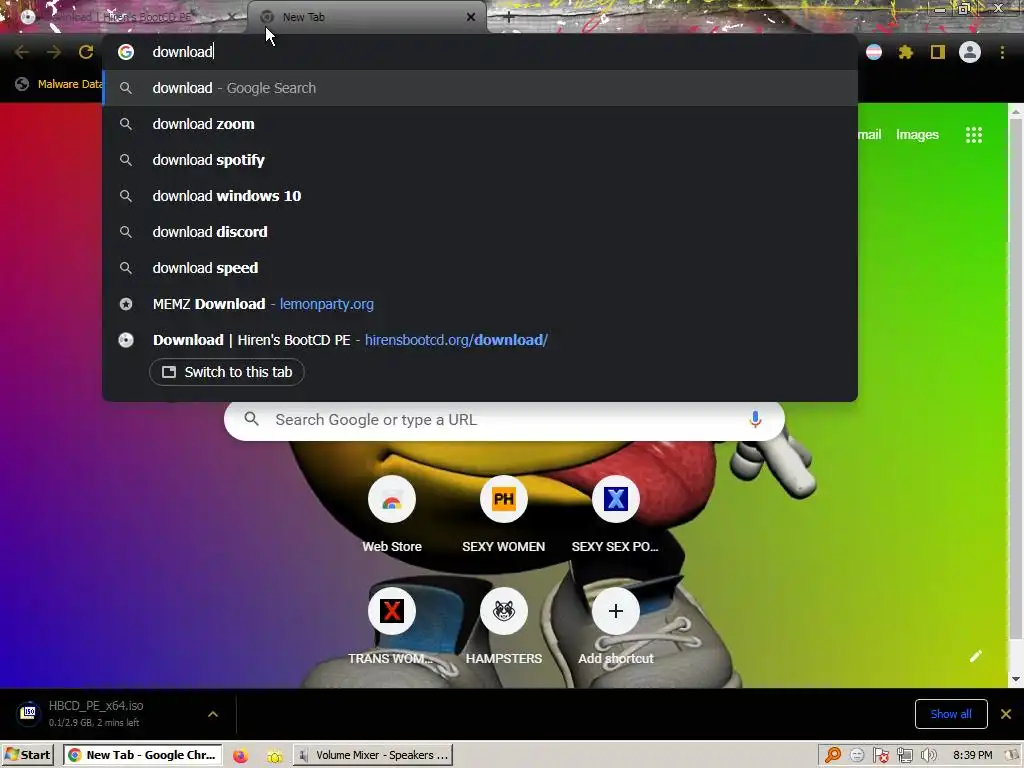Click the magnifier icon in the system tray

coord(833,755)
